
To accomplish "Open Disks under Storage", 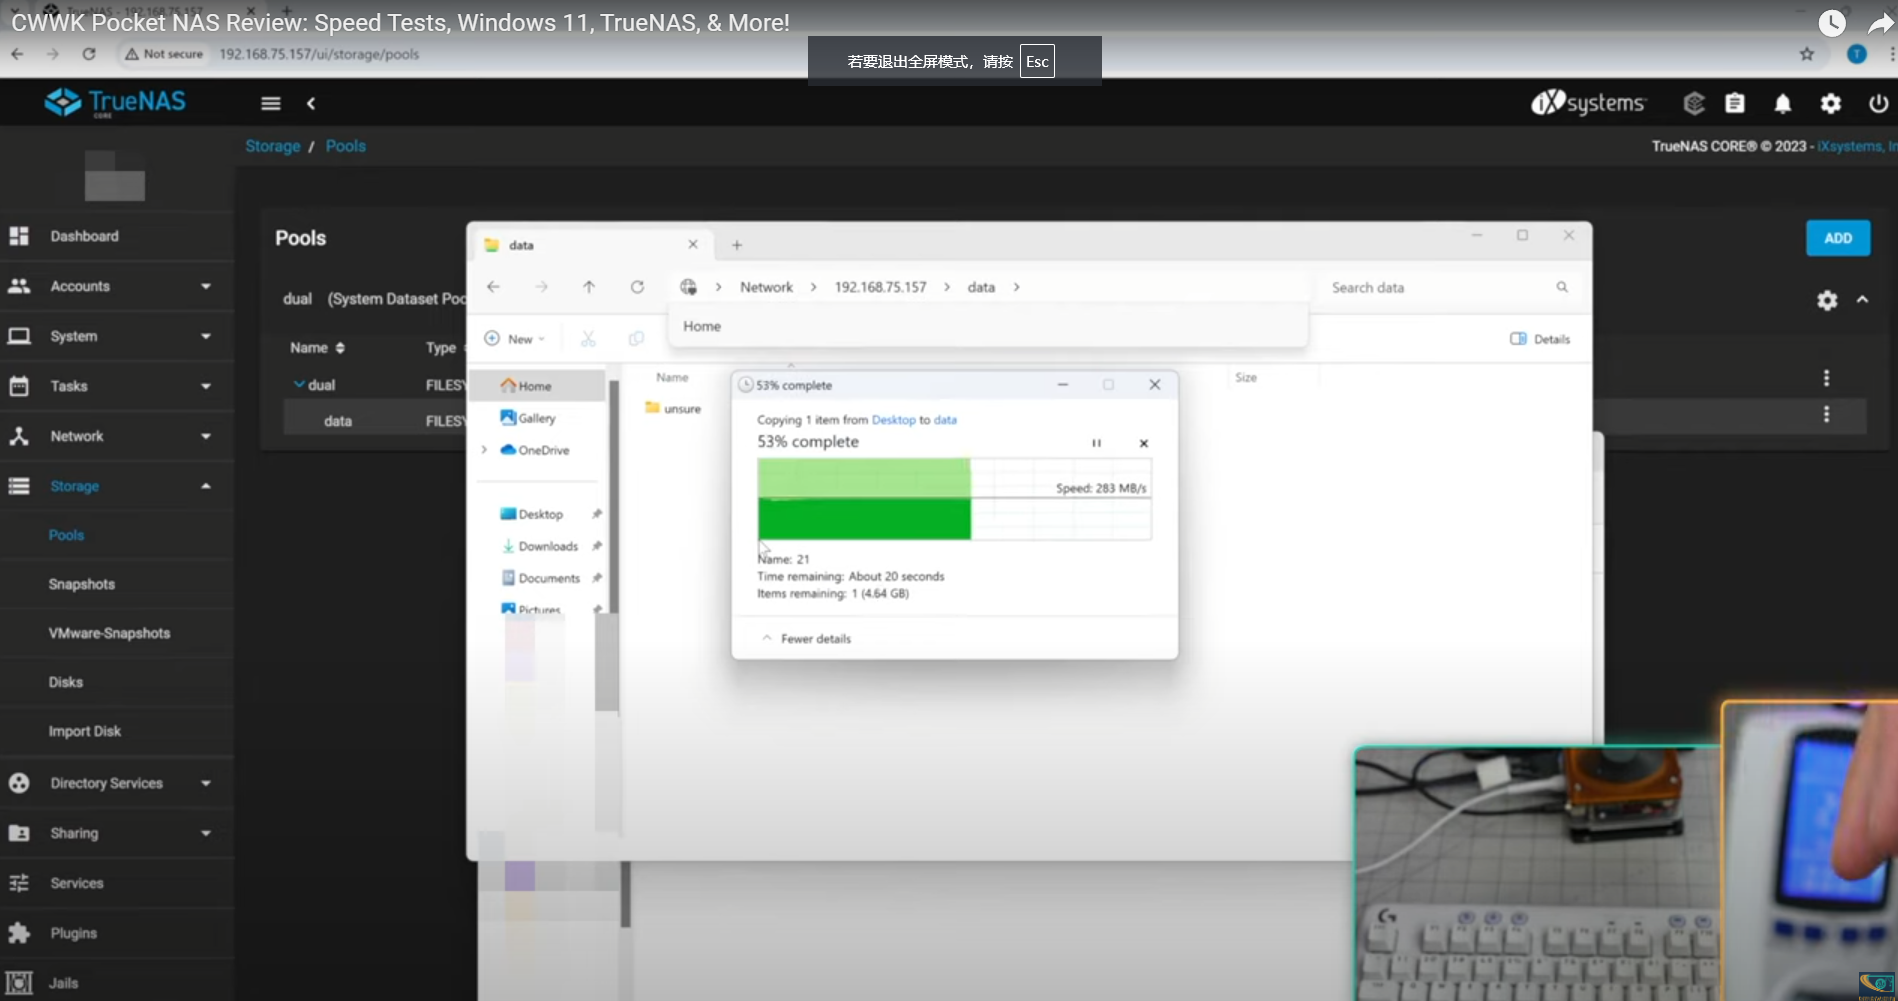I will (x=66, y=682).
